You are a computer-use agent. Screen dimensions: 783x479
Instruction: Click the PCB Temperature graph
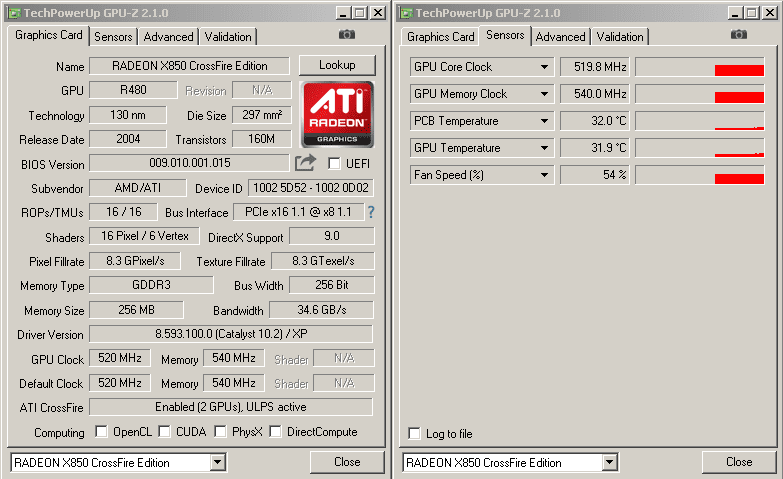[700, 121]
